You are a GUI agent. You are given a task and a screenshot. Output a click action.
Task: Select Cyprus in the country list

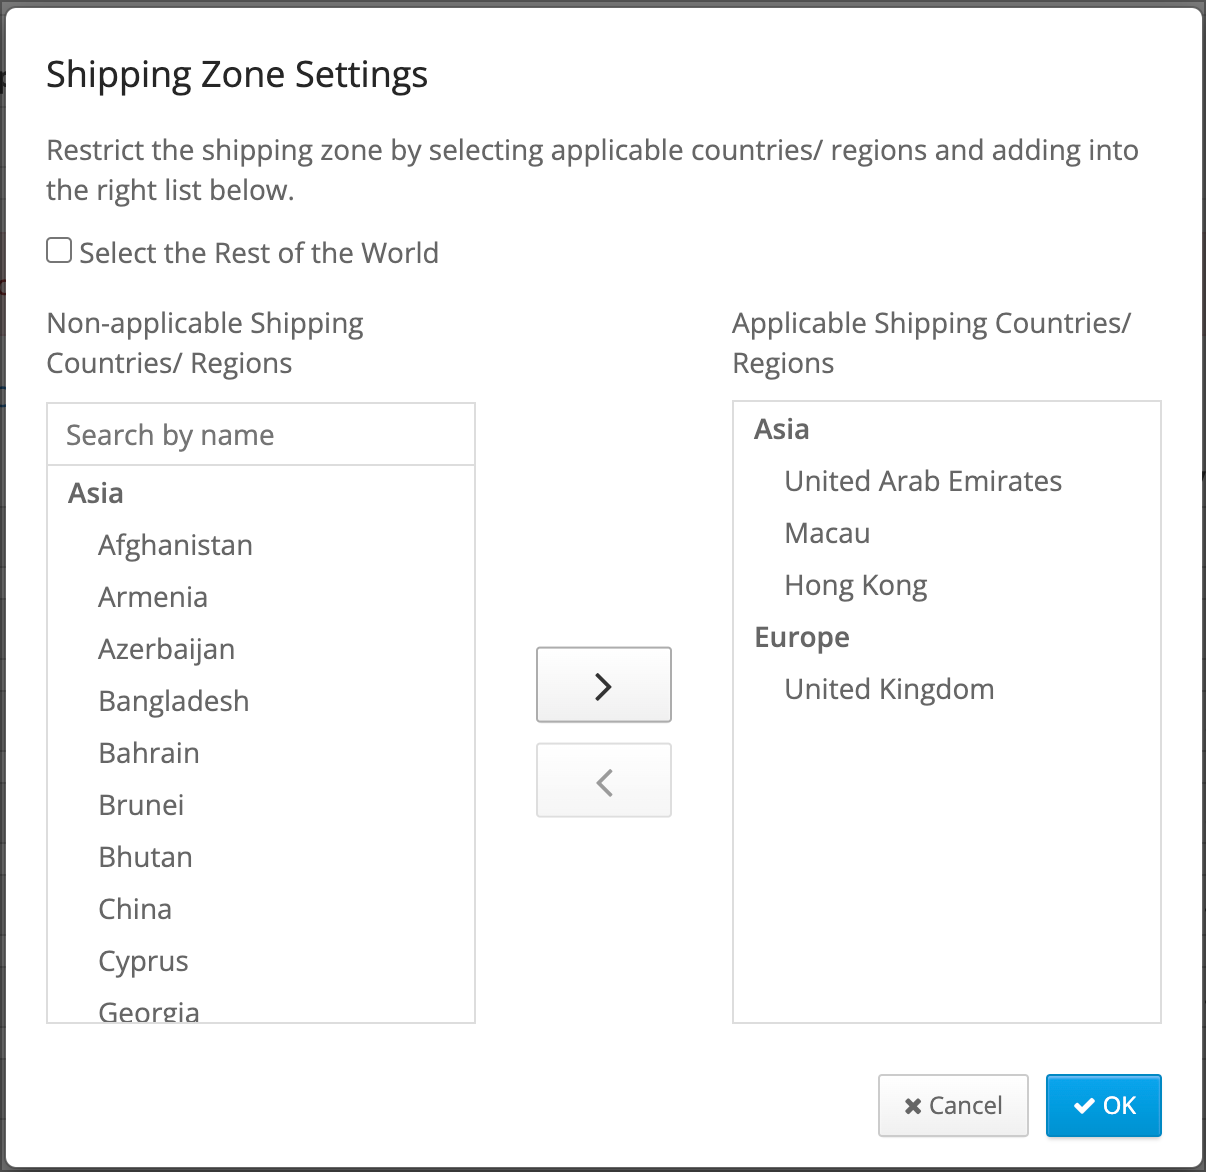point(143,961)
